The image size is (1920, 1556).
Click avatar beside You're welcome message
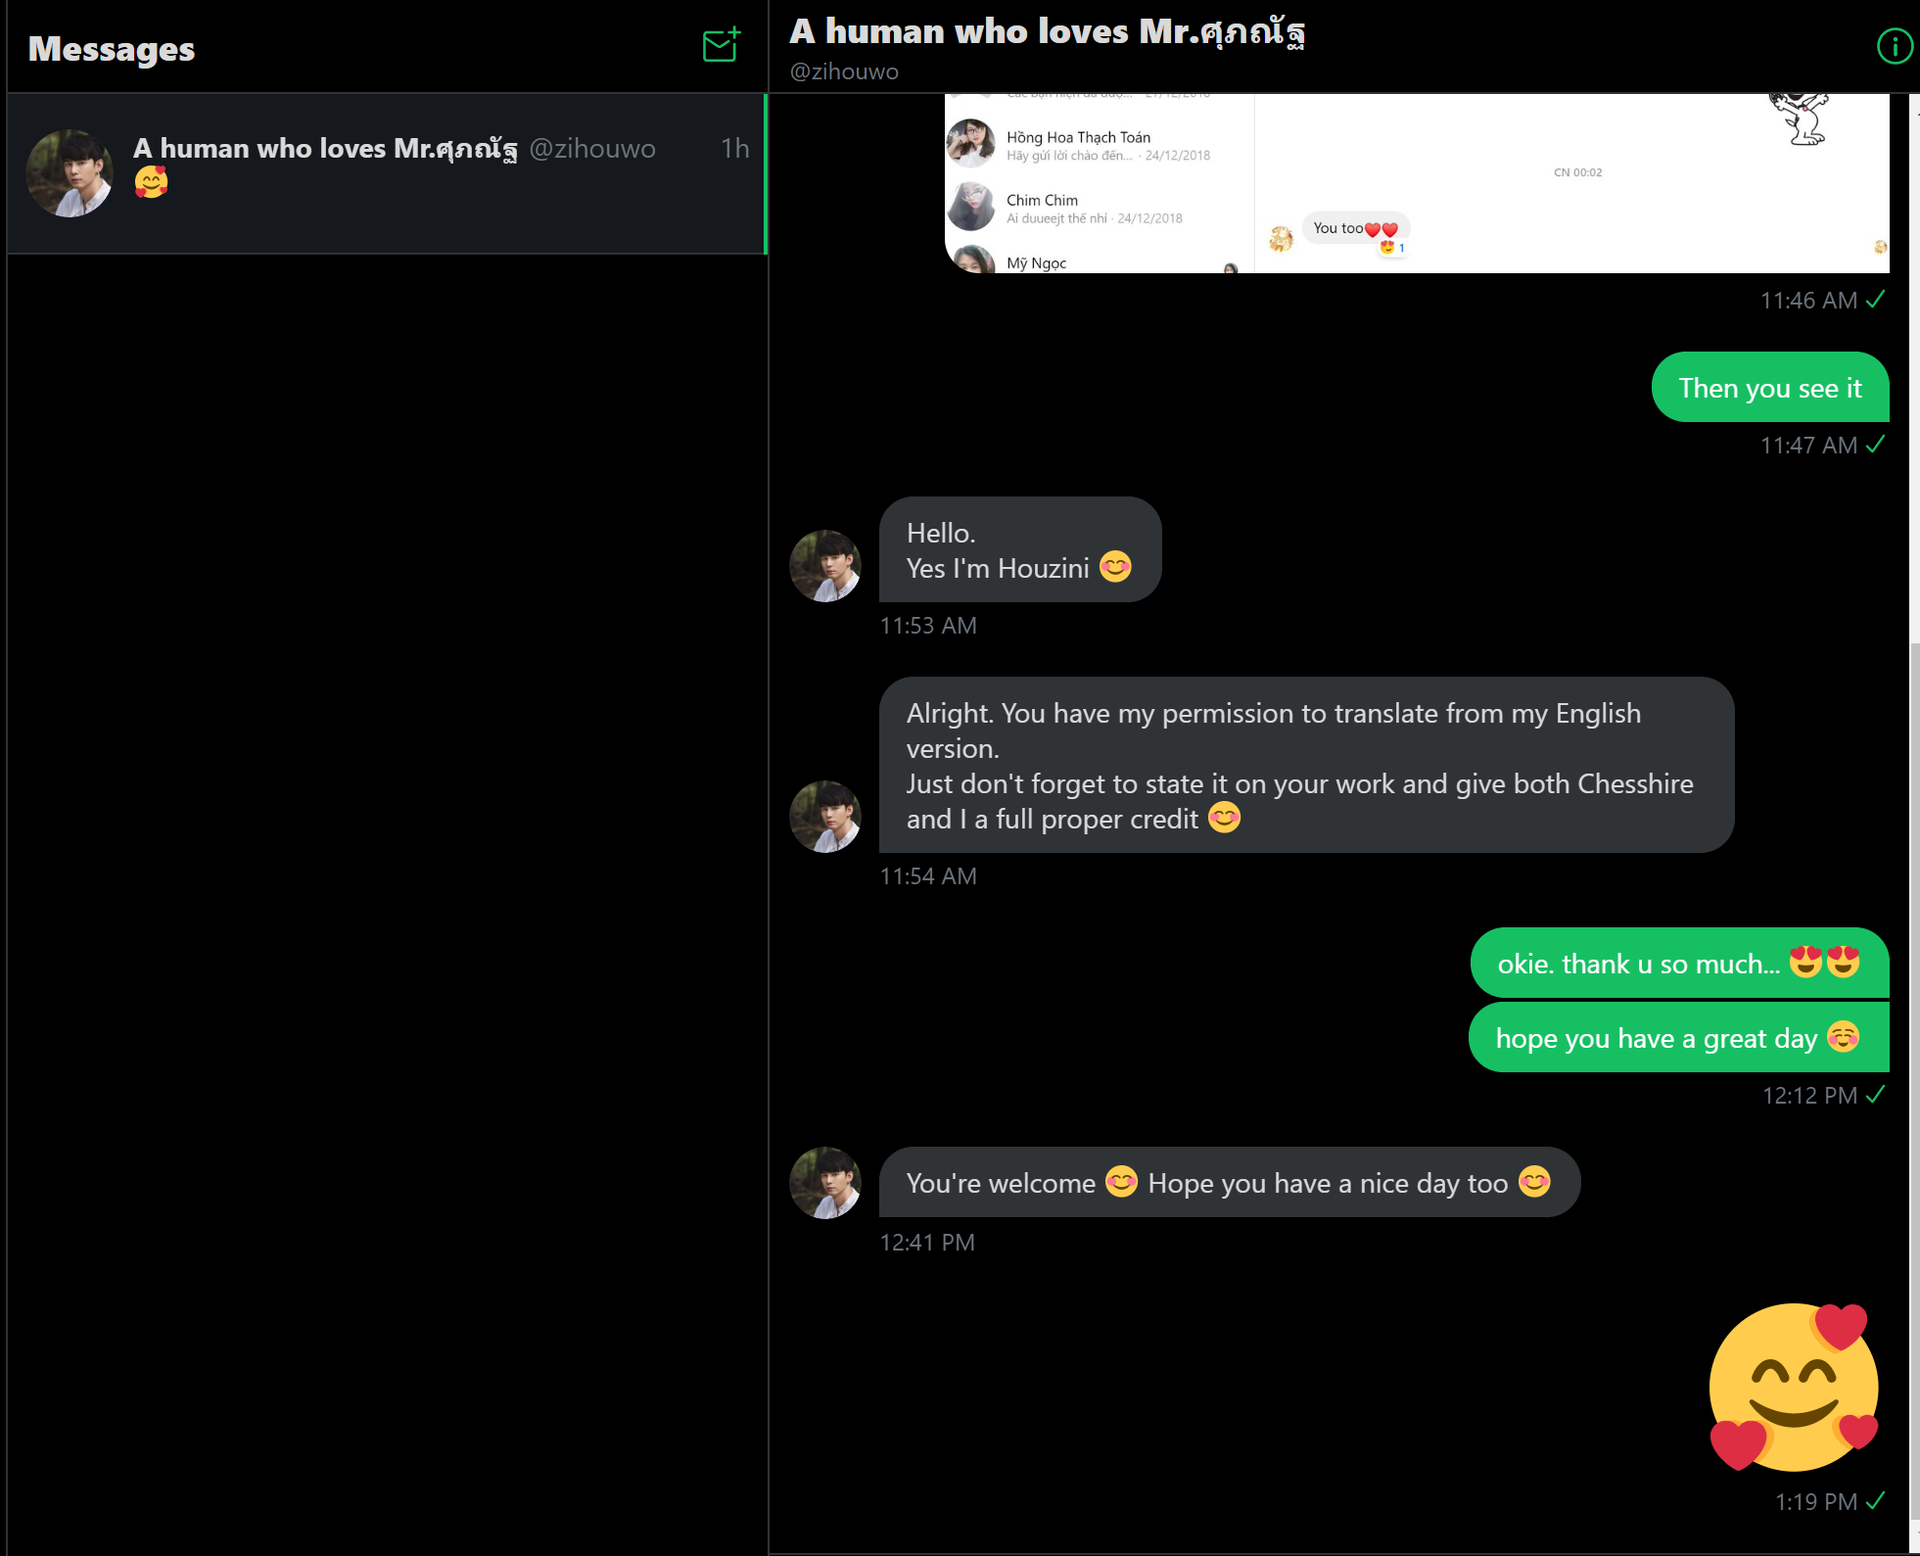[x=825, y=1183]
